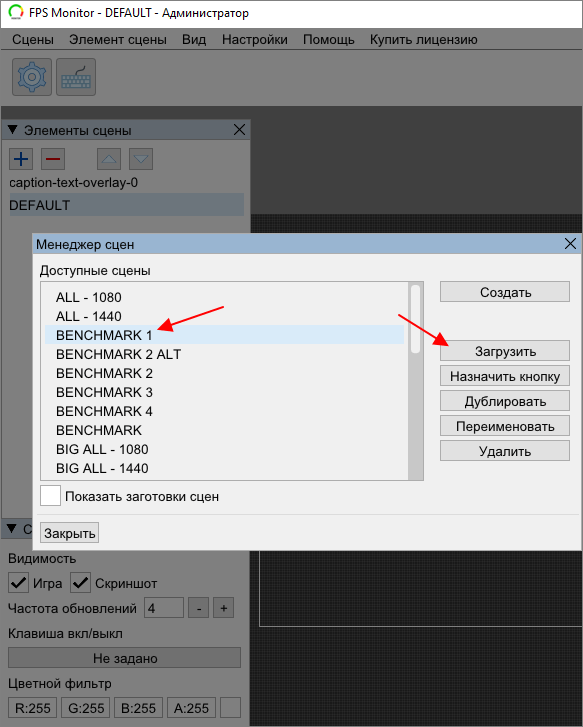Select scene BIG ALL - 1080

pos(224,449)
